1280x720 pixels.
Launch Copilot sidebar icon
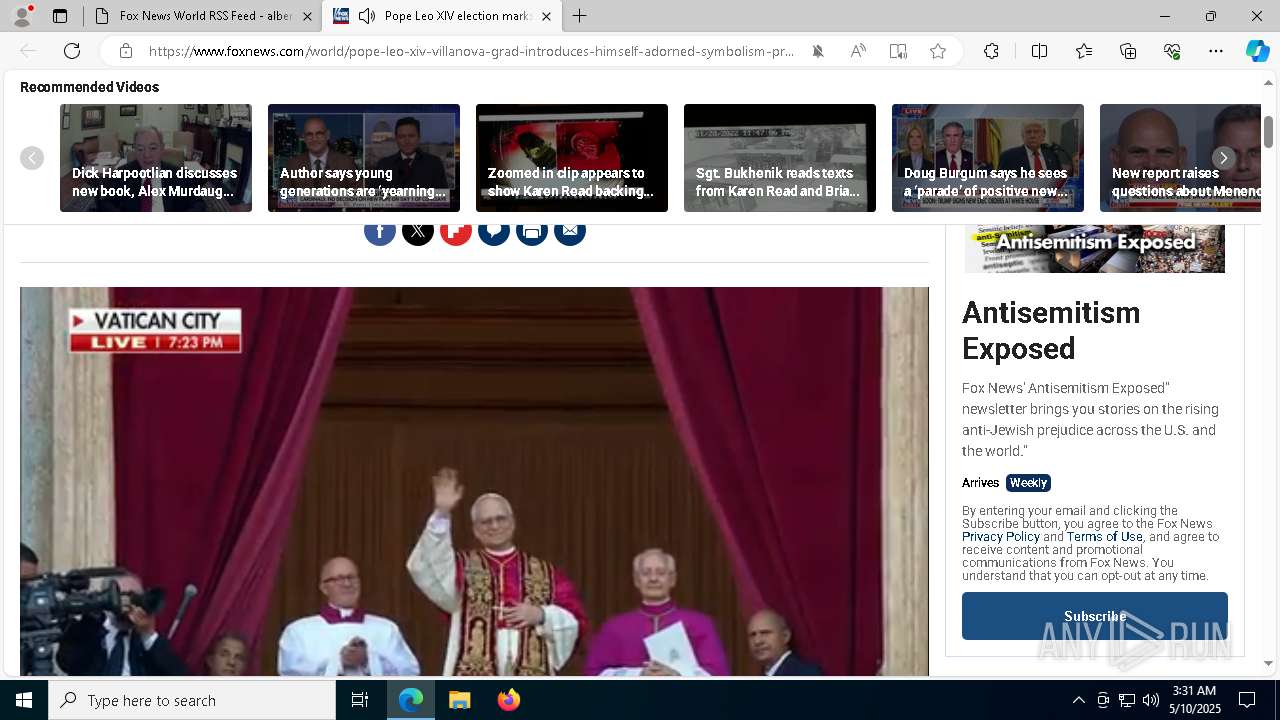(x=1257, y=51)
